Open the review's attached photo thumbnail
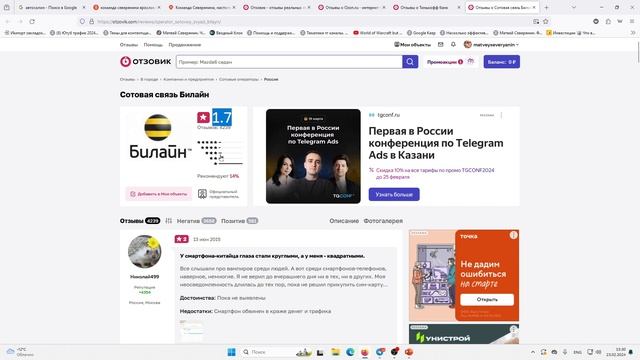640x360 pixels. (x=191, y=331)
